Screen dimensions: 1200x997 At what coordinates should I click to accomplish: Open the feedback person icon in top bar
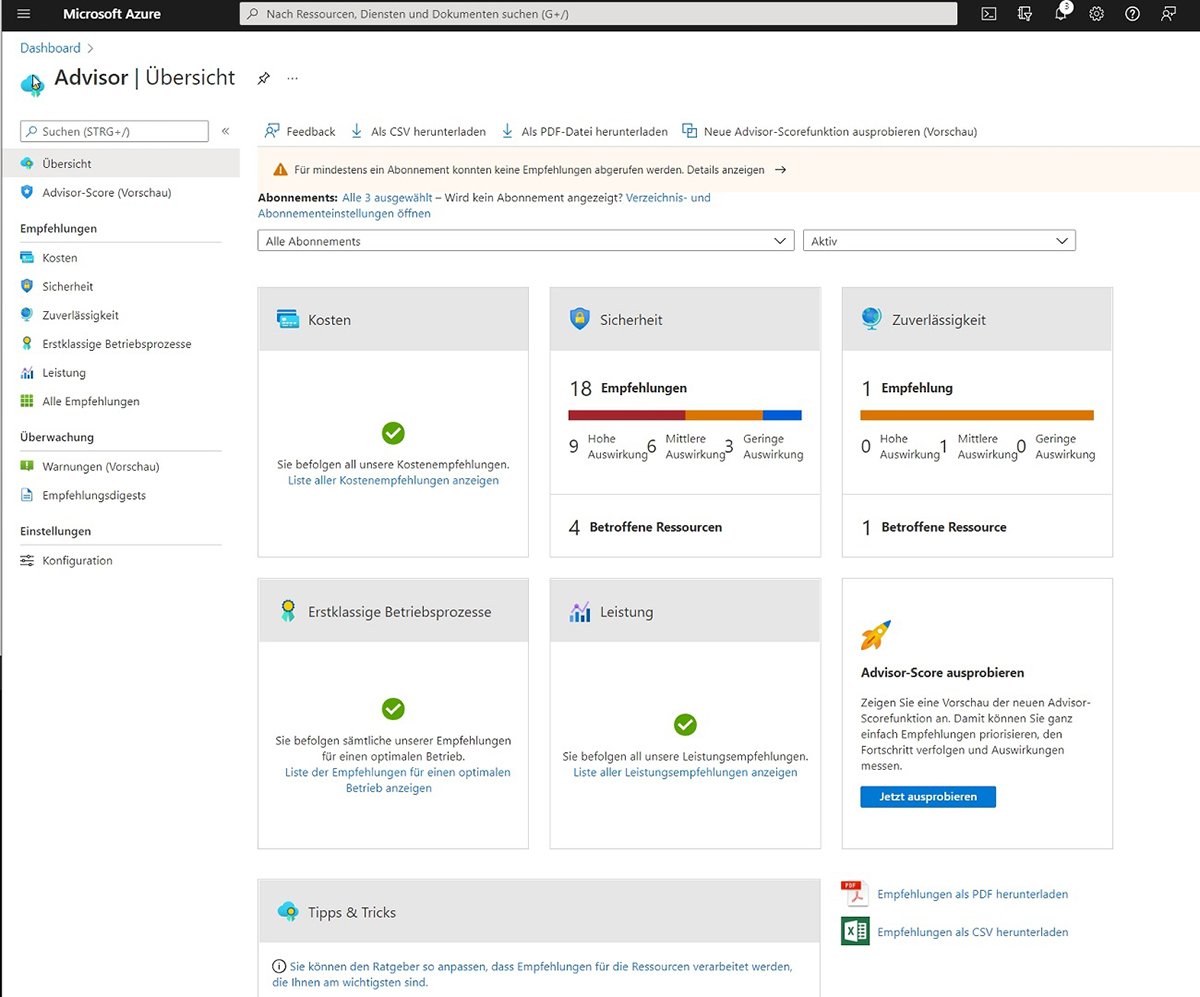(x=1168, y=14)
